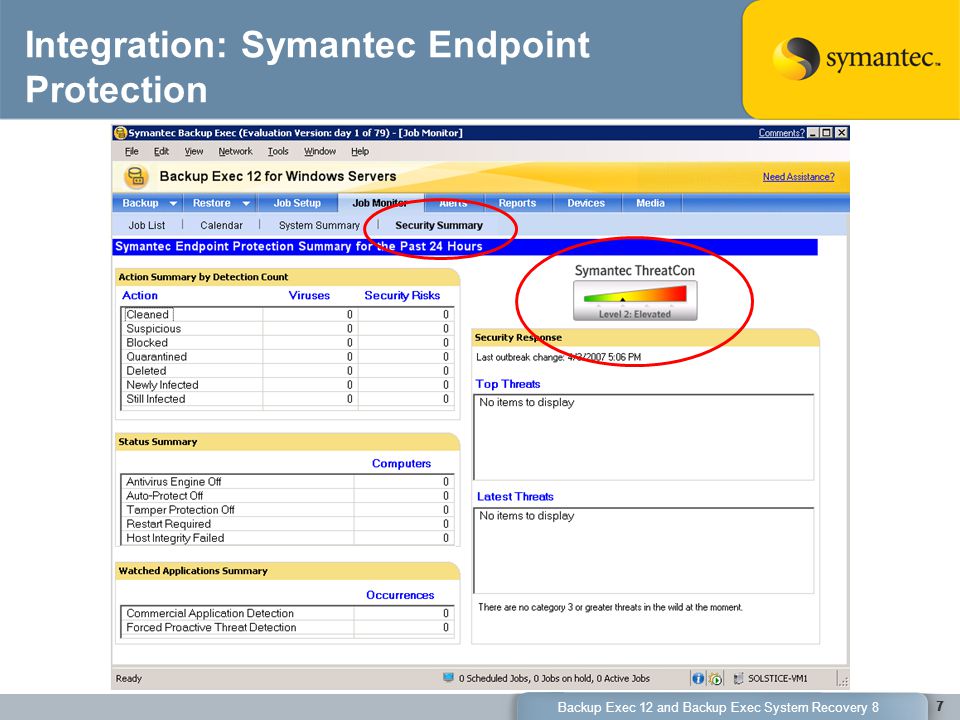Switch to the Job Setup tab

click(x=297, y=203)
